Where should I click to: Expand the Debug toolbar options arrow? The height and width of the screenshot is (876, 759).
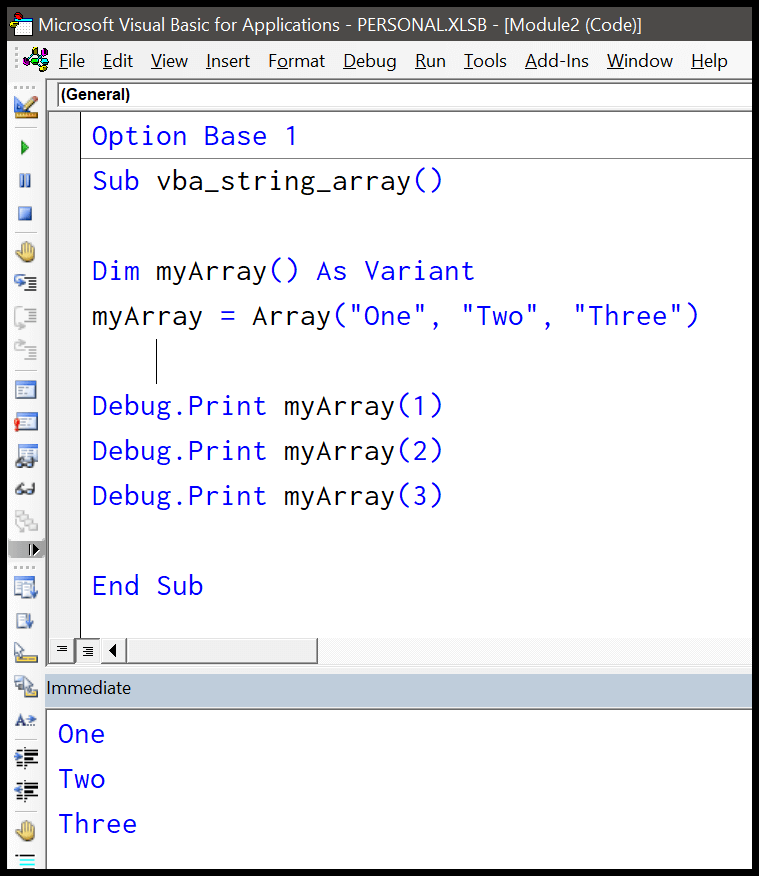(34, 549)
